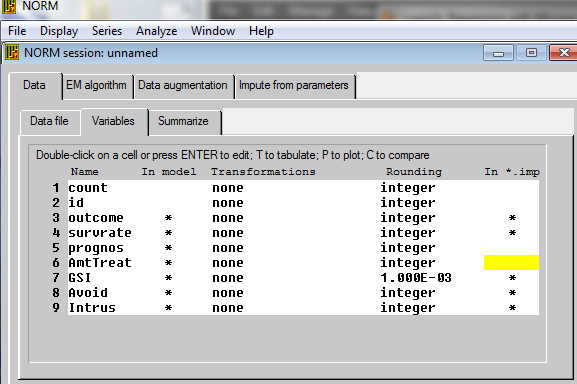Open the Series menu
Viewport: 577px width, 384px height.
pos(107,31)
